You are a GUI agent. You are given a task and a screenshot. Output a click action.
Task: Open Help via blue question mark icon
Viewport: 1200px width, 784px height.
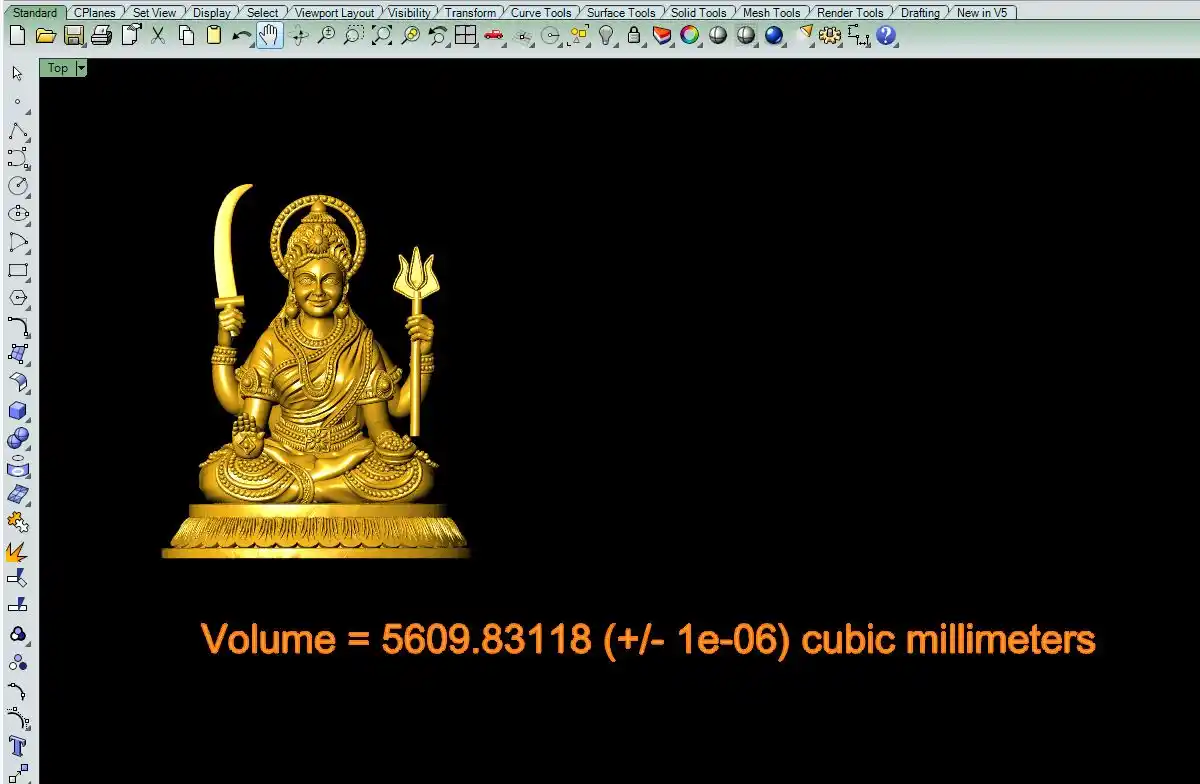(x=886, y=36)
